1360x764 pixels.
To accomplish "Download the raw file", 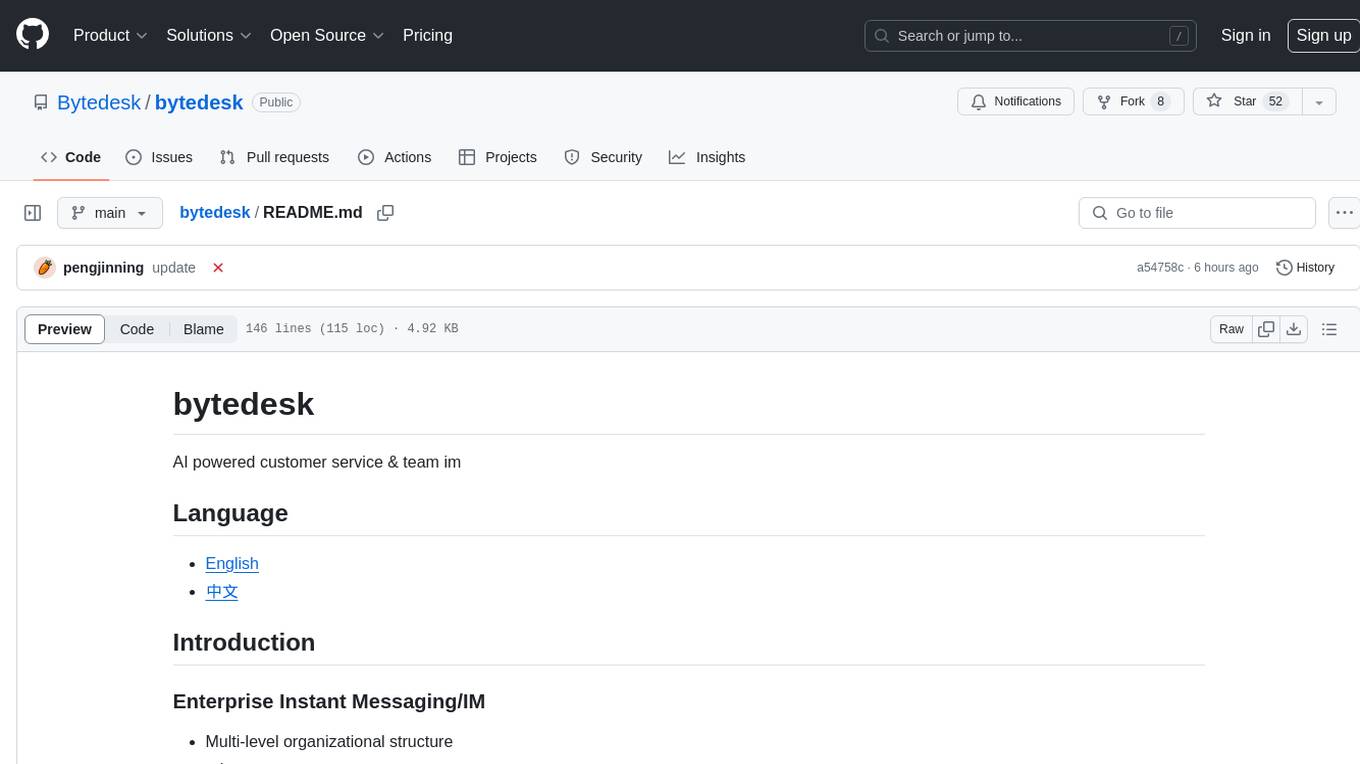I will (1294, 329).
